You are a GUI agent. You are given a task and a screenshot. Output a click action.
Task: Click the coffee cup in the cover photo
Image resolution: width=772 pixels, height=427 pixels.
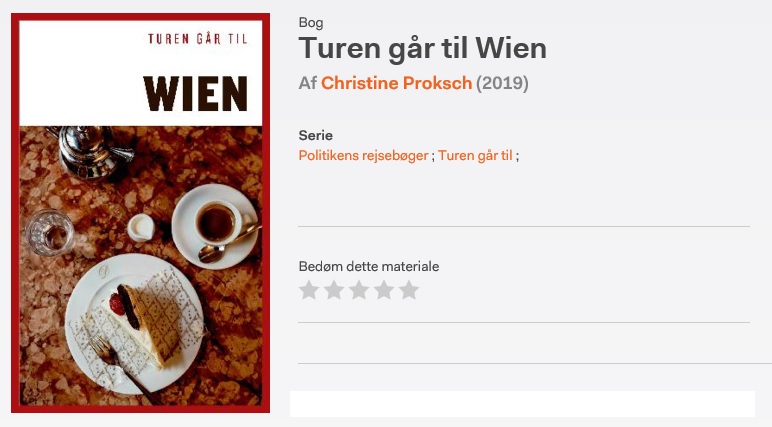(218, 222)
